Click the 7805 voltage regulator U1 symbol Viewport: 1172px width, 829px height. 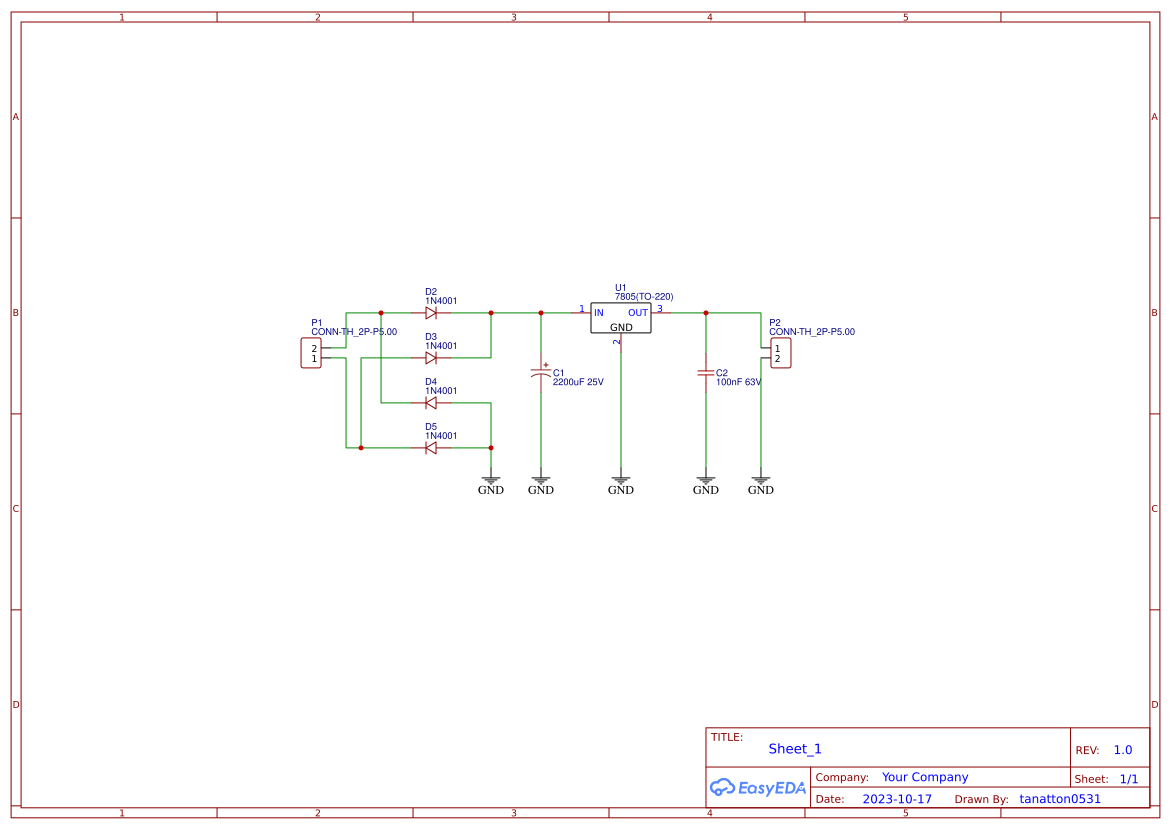621,318
